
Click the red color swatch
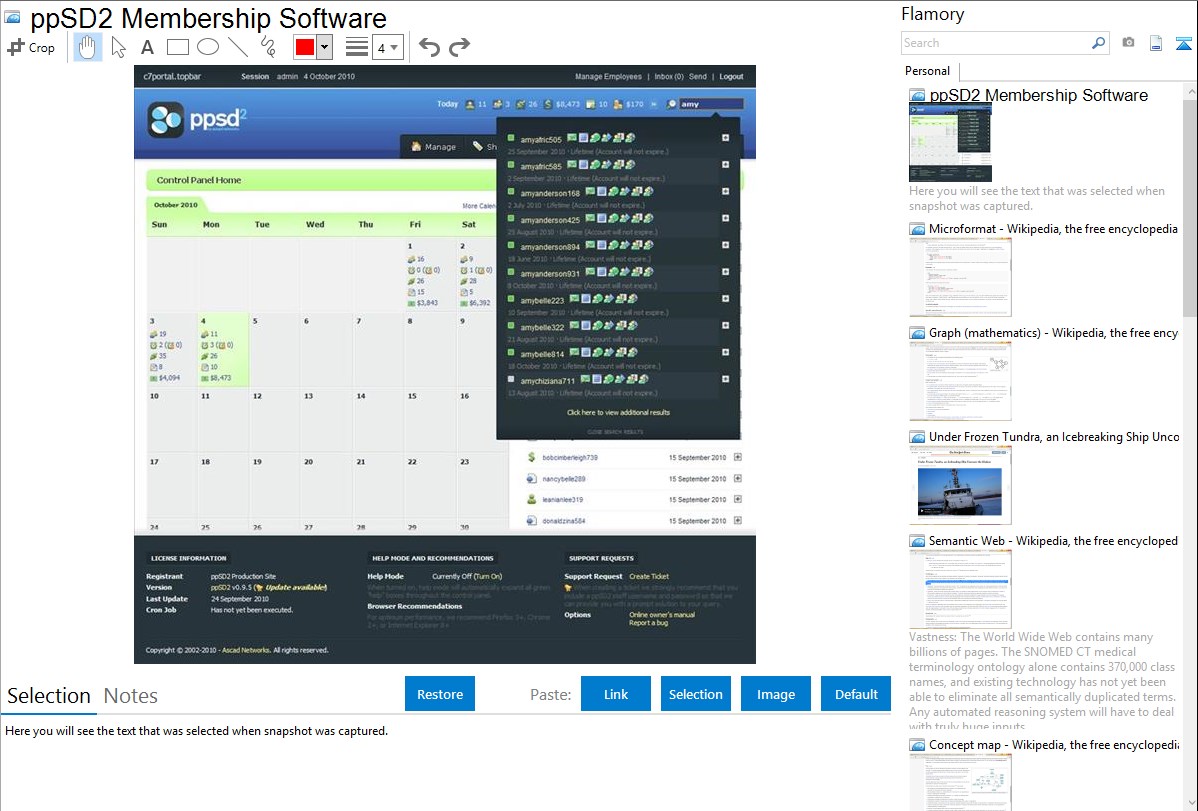point(305,47)
